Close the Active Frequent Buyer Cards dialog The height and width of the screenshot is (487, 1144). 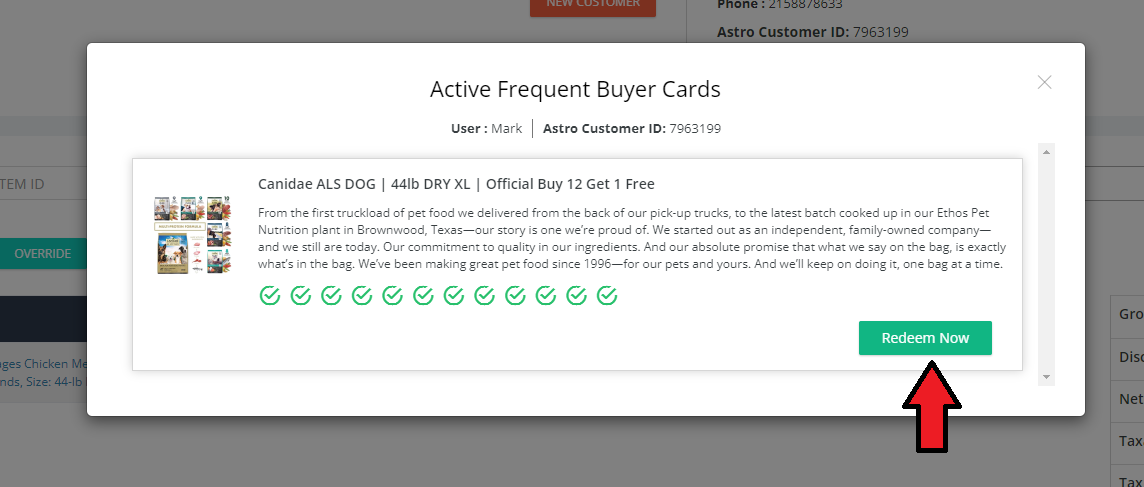pyautogui.click(x=1045, y=82)
